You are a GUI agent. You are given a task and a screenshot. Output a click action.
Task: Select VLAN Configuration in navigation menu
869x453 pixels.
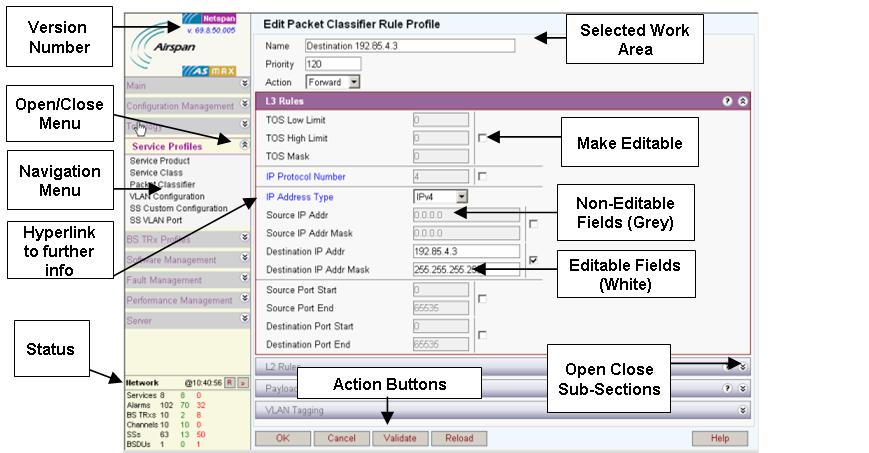pyautogui.click(x=167, y=197)
